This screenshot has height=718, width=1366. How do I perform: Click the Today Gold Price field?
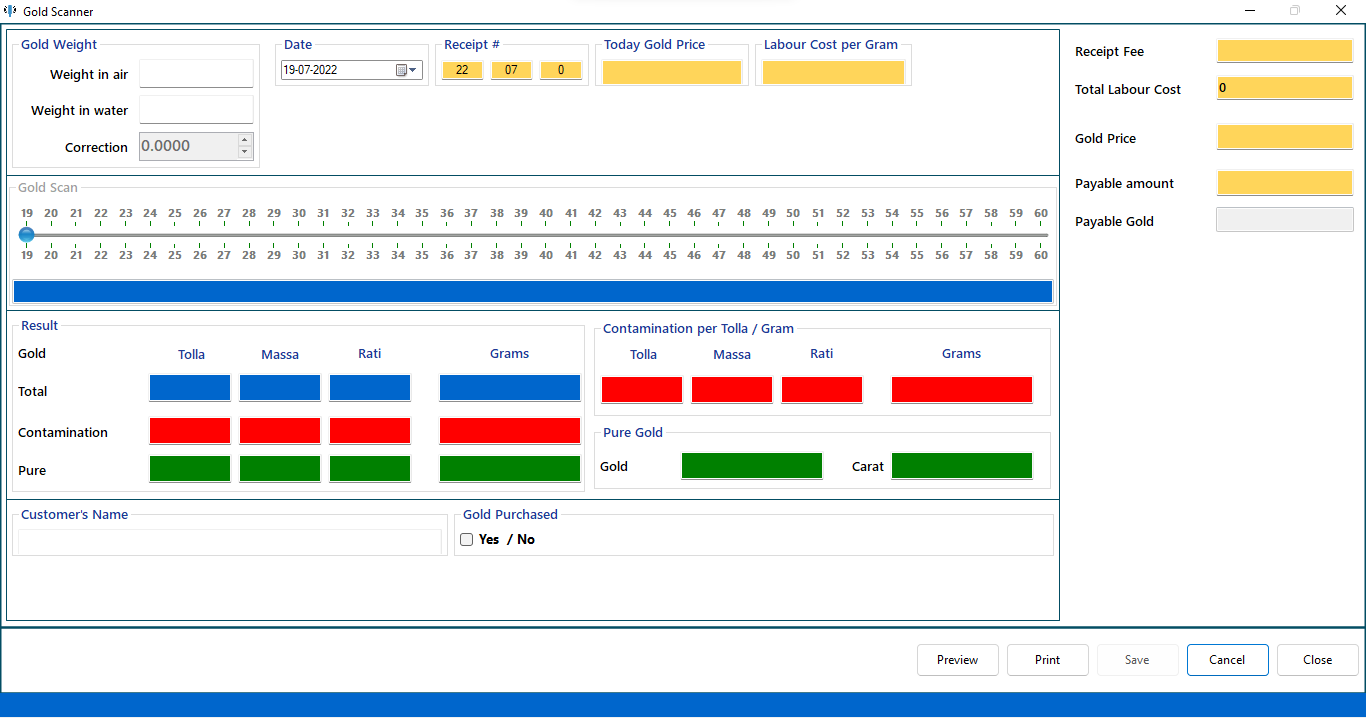click(x=672, y=73)
